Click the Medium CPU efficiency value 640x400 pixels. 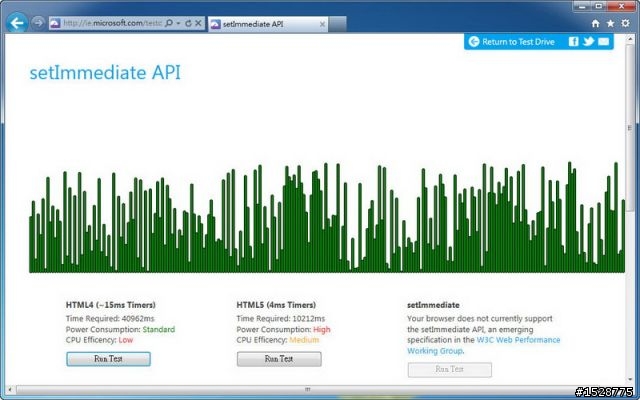click(x=304, y=340)
